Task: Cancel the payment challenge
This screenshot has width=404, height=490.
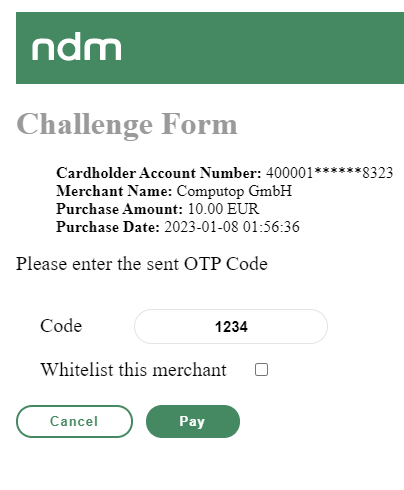Action: pyautogui.click(x=74, y=421)
